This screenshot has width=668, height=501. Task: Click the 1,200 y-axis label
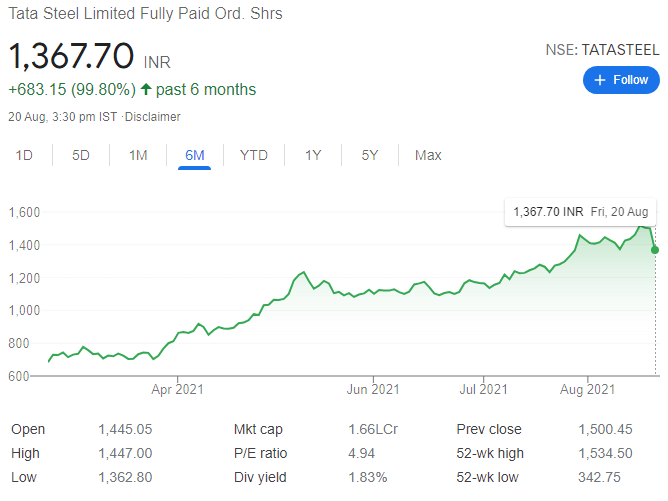tap(24, 278)
